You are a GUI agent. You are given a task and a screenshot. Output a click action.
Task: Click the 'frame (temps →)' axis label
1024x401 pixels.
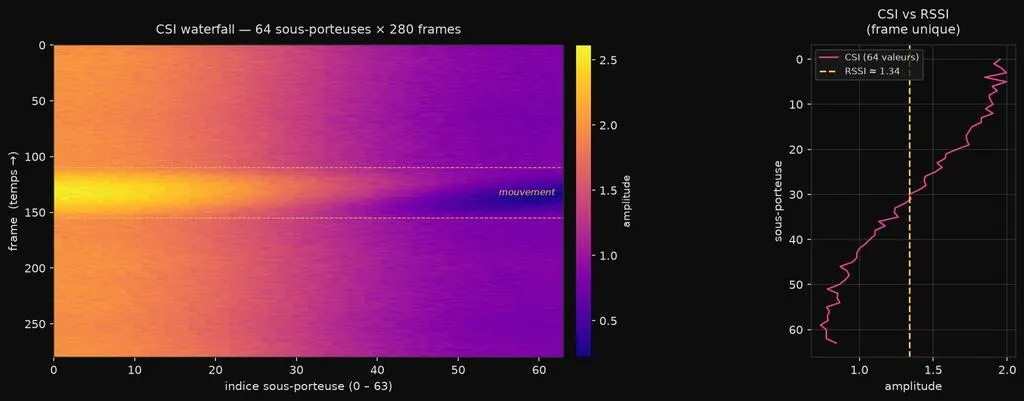click(x=12, y=200)
